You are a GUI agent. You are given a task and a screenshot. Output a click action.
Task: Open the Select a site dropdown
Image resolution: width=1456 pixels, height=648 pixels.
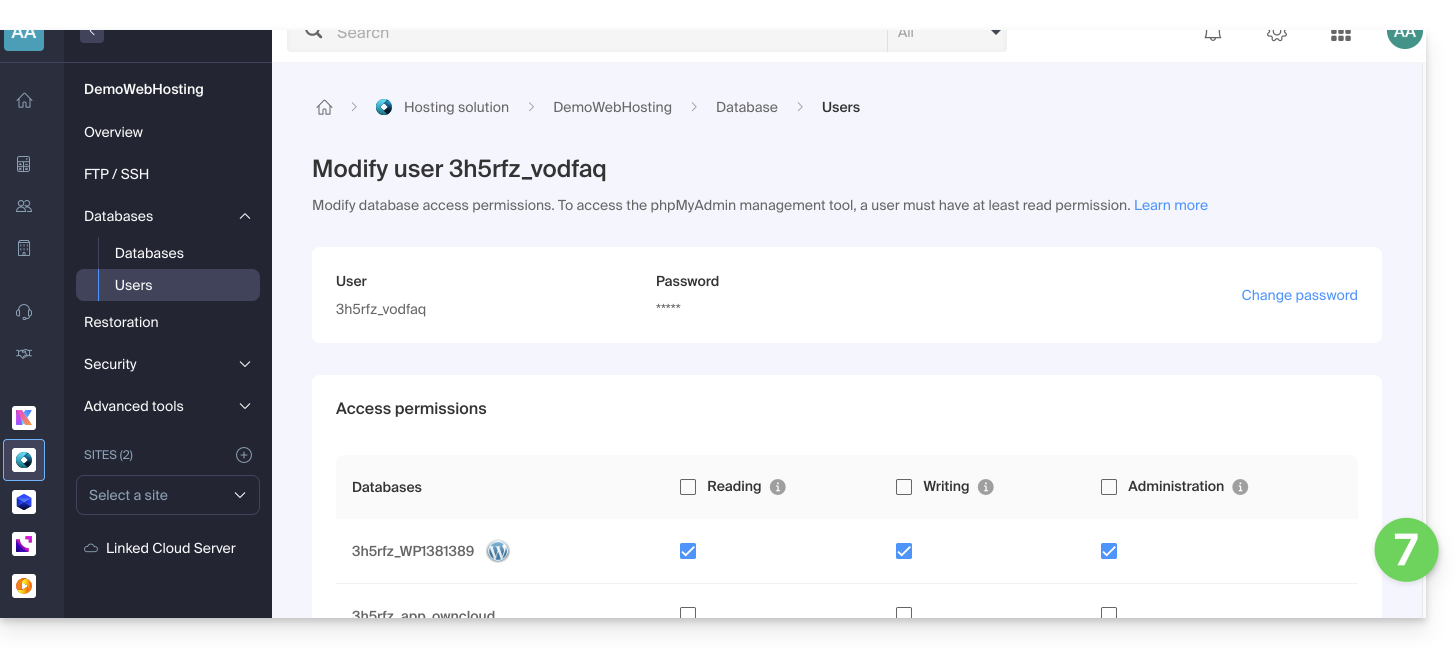(168, 495)
